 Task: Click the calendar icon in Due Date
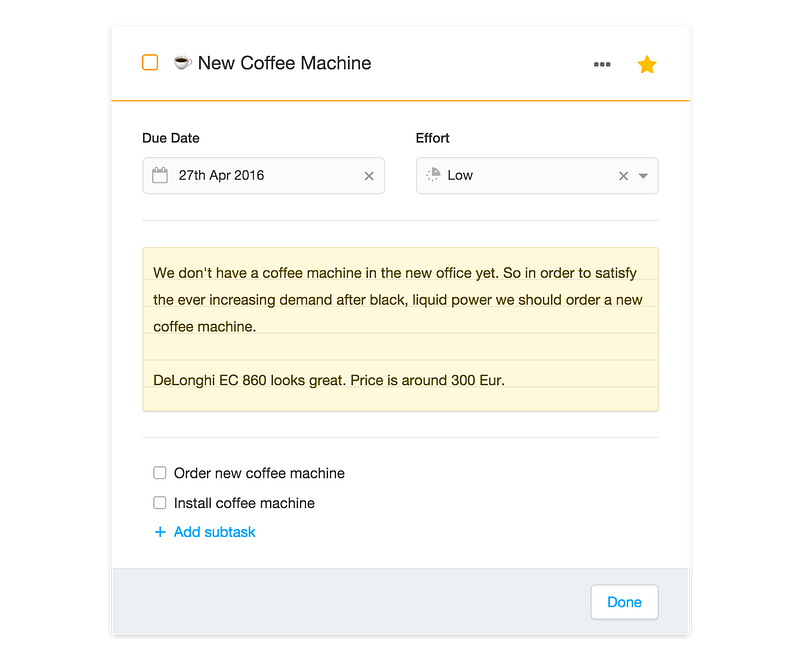[160, 175]
